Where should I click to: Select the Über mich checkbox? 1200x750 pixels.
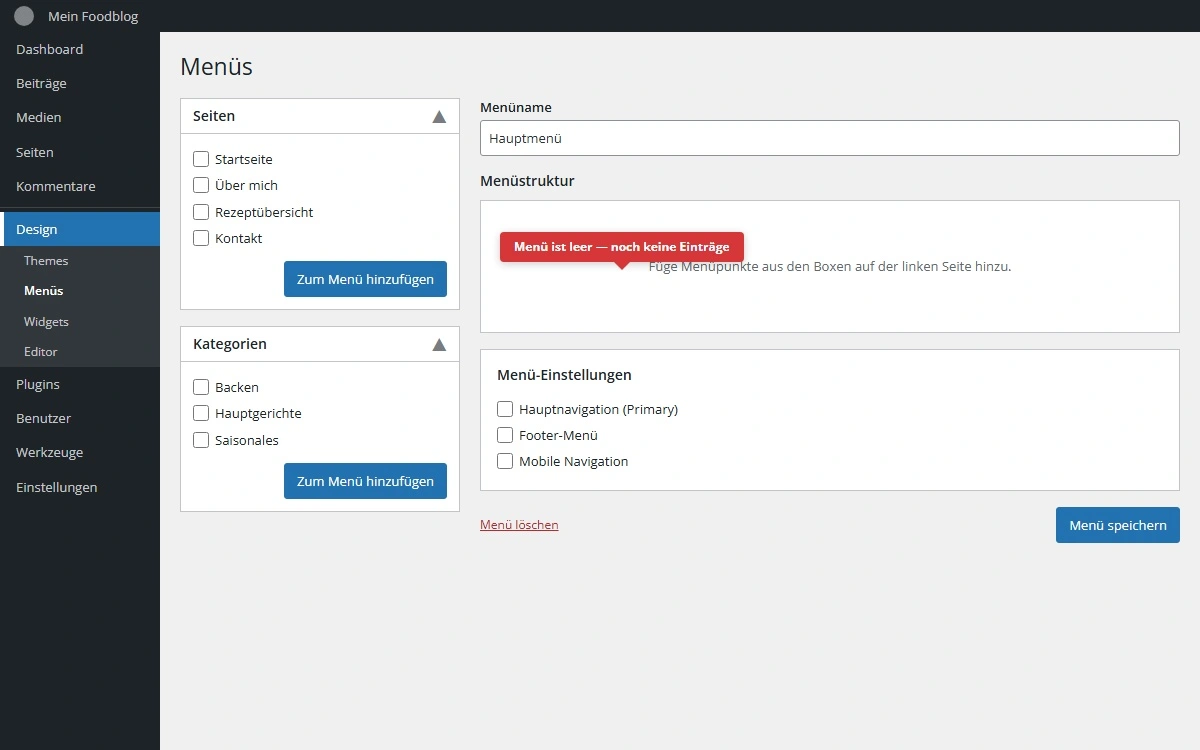point(201,185)
